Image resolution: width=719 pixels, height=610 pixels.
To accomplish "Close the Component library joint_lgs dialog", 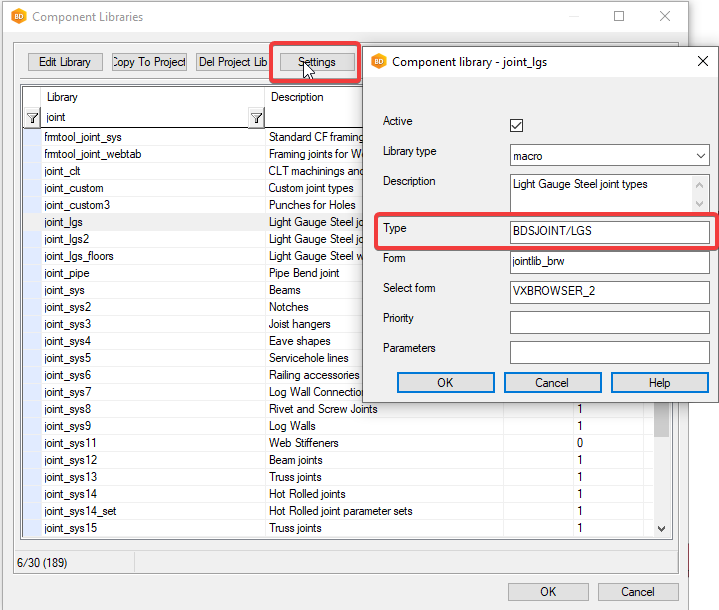I will 702,61.
